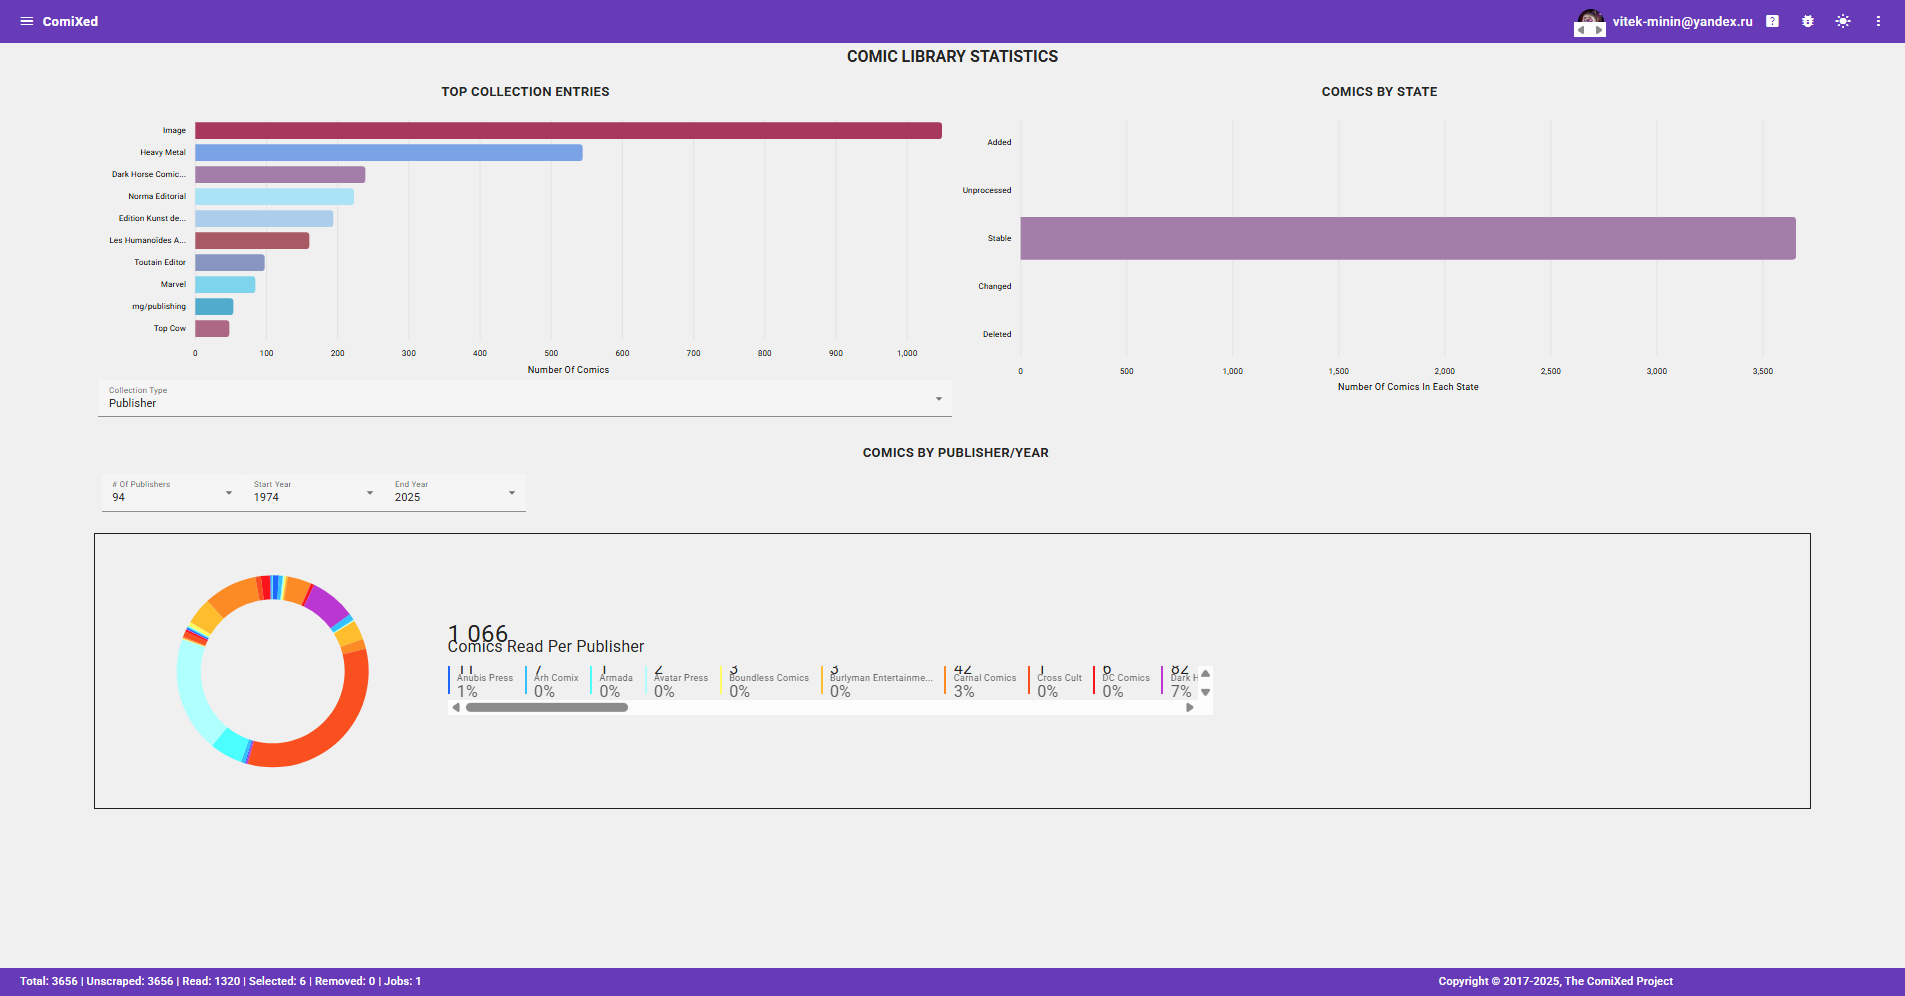This screenshot has width=1905, height=996.
Task: Click the legend scroll down arrow
Action: 1205,692
